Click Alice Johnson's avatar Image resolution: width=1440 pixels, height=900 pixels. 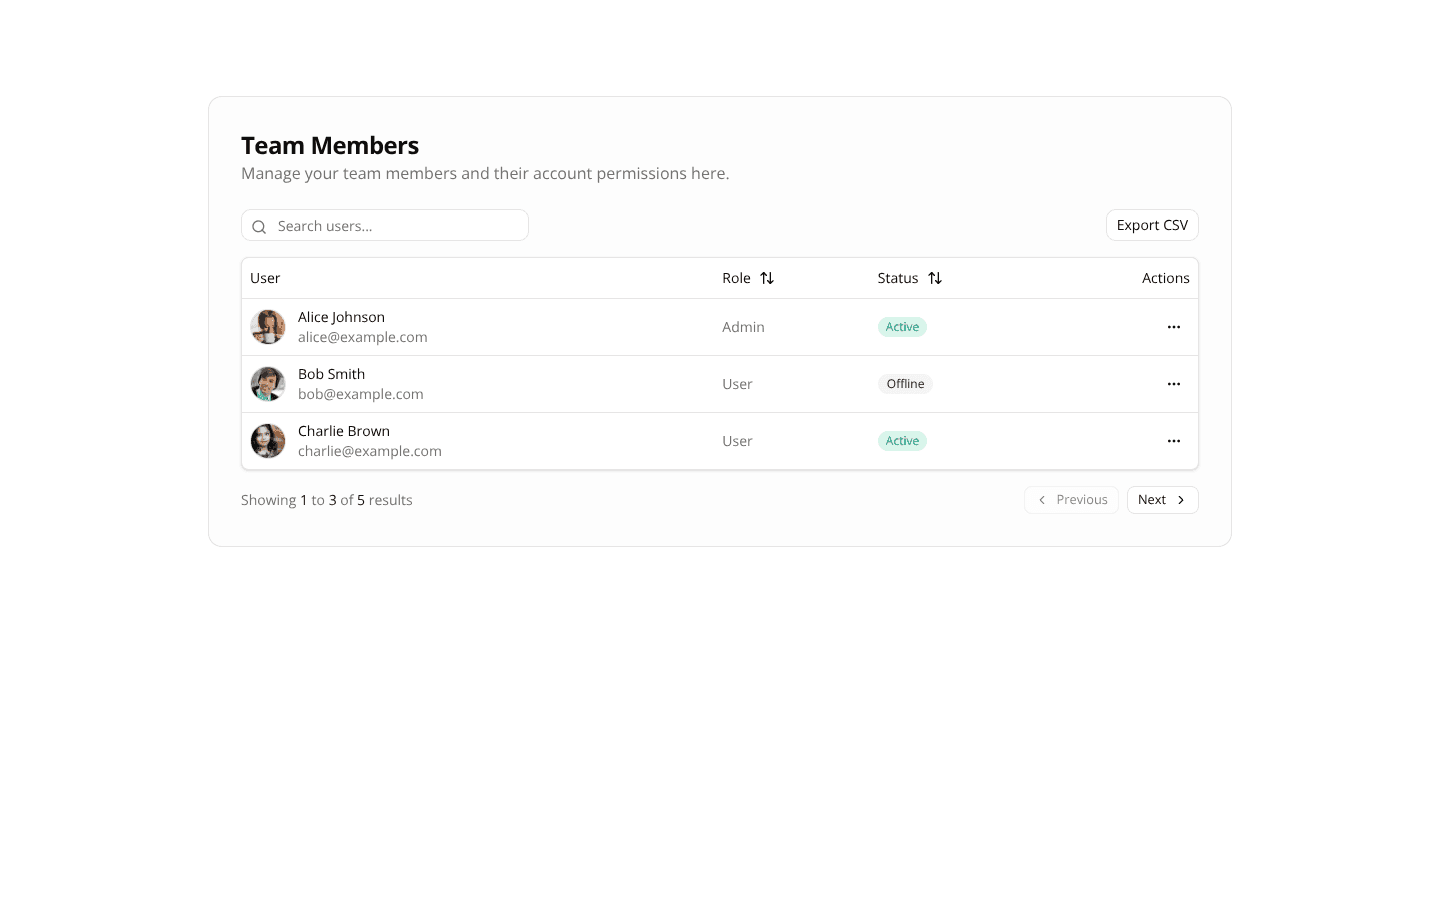(268, 327)
